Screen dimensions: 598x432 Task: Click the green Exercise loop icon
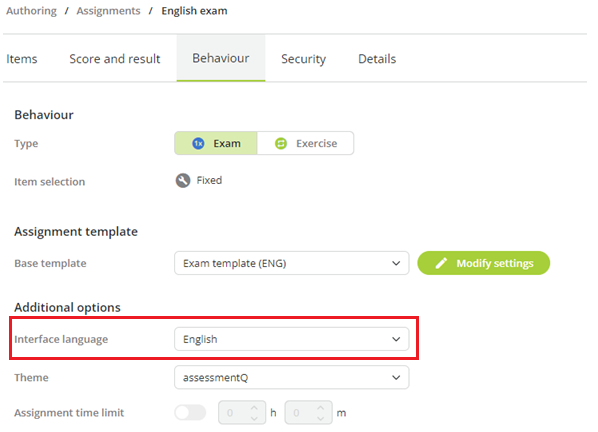281,143
